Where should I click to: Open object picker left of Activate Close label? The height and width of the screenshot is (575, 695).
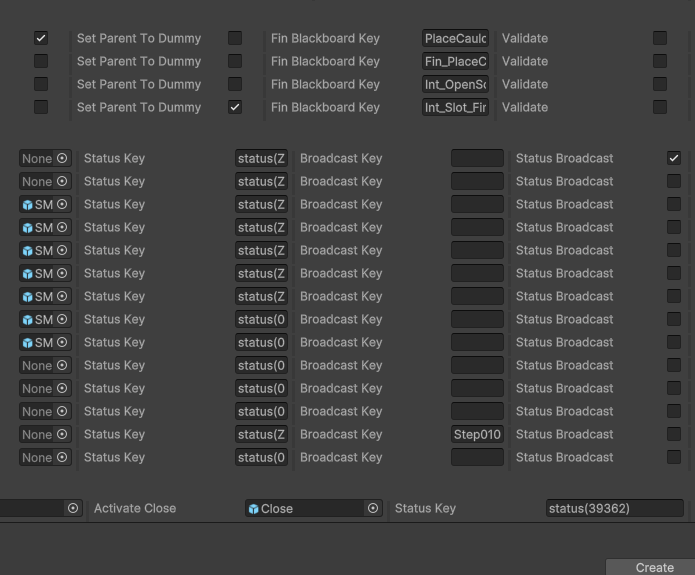pyautogui.click(x=73, y=509)
